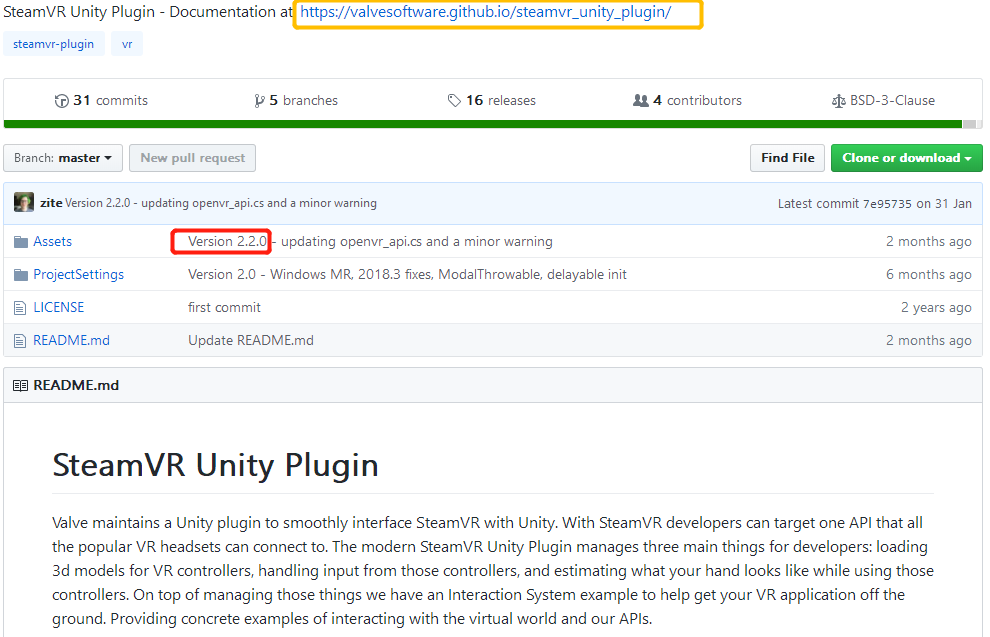990x637 pixels.
Task: Open the ProjectSettings folder
Action: tap(78, 275)
